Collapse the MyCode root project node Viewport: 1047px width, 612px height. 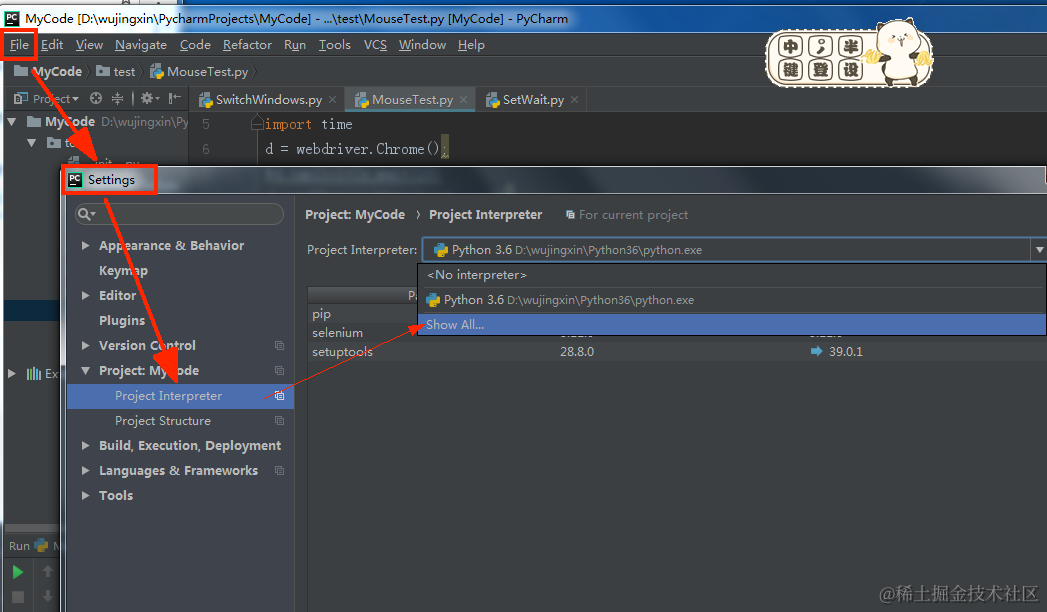12,122
